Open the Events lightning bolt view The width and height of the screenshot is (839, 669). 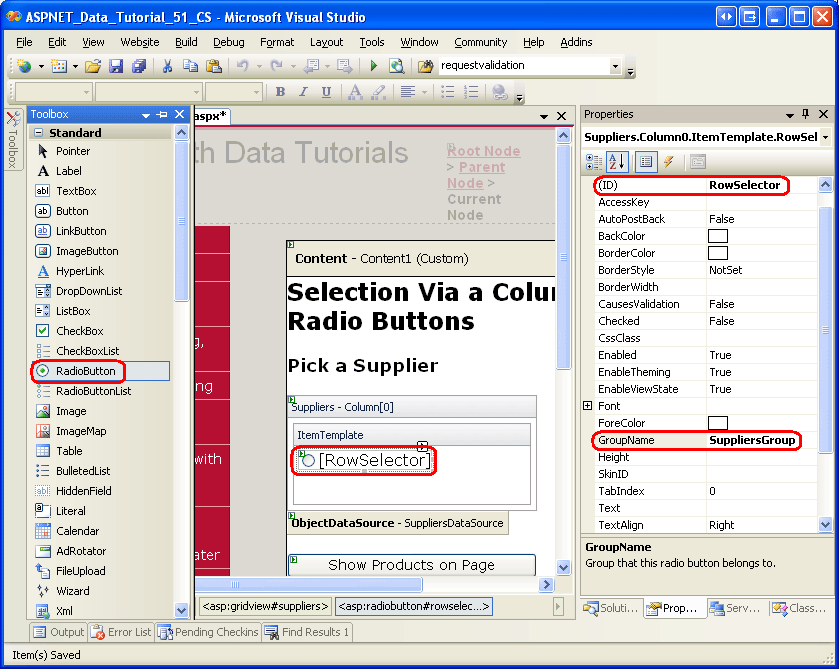pos(668,161)
